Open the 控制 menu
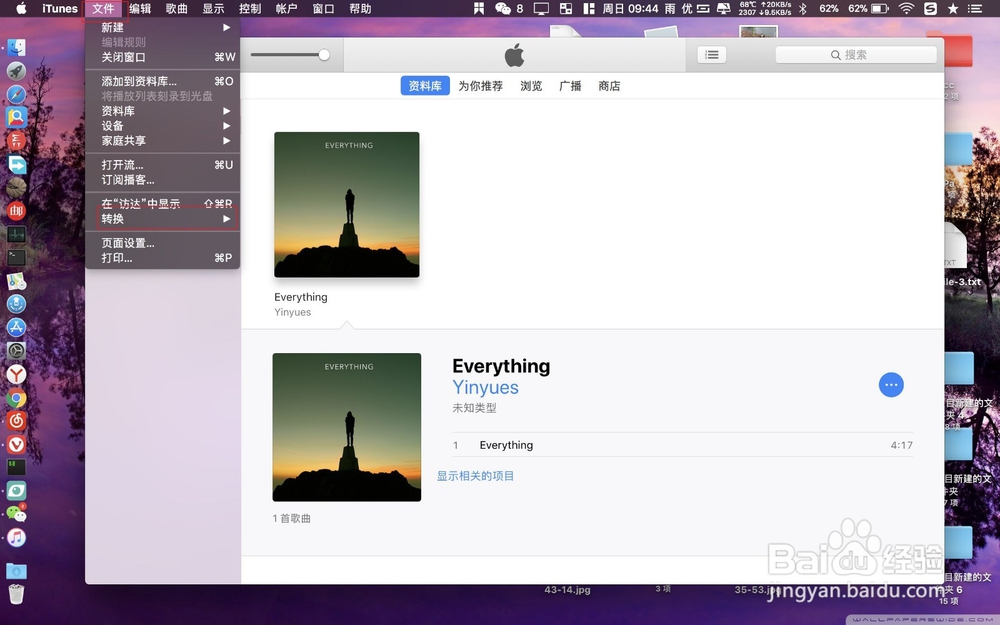The image size is (1000, 625). [250, 9]
